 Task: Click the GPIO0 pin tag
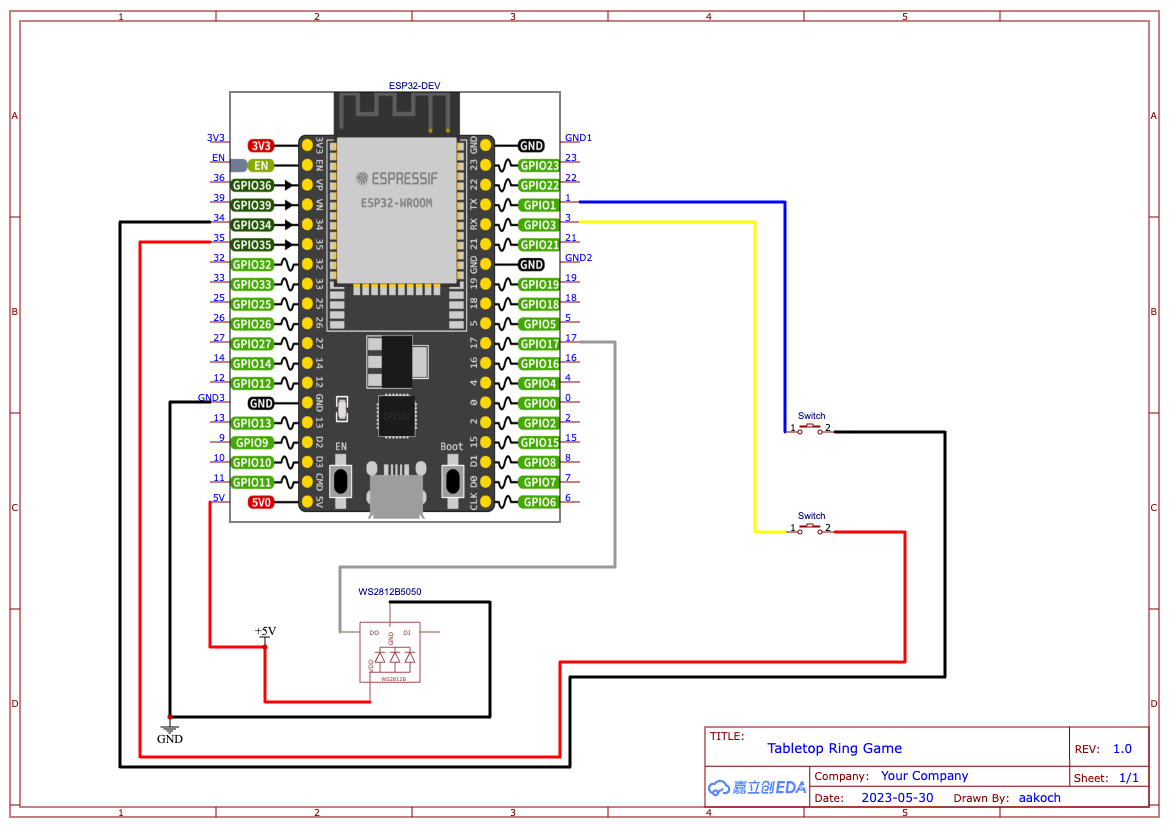539,403
